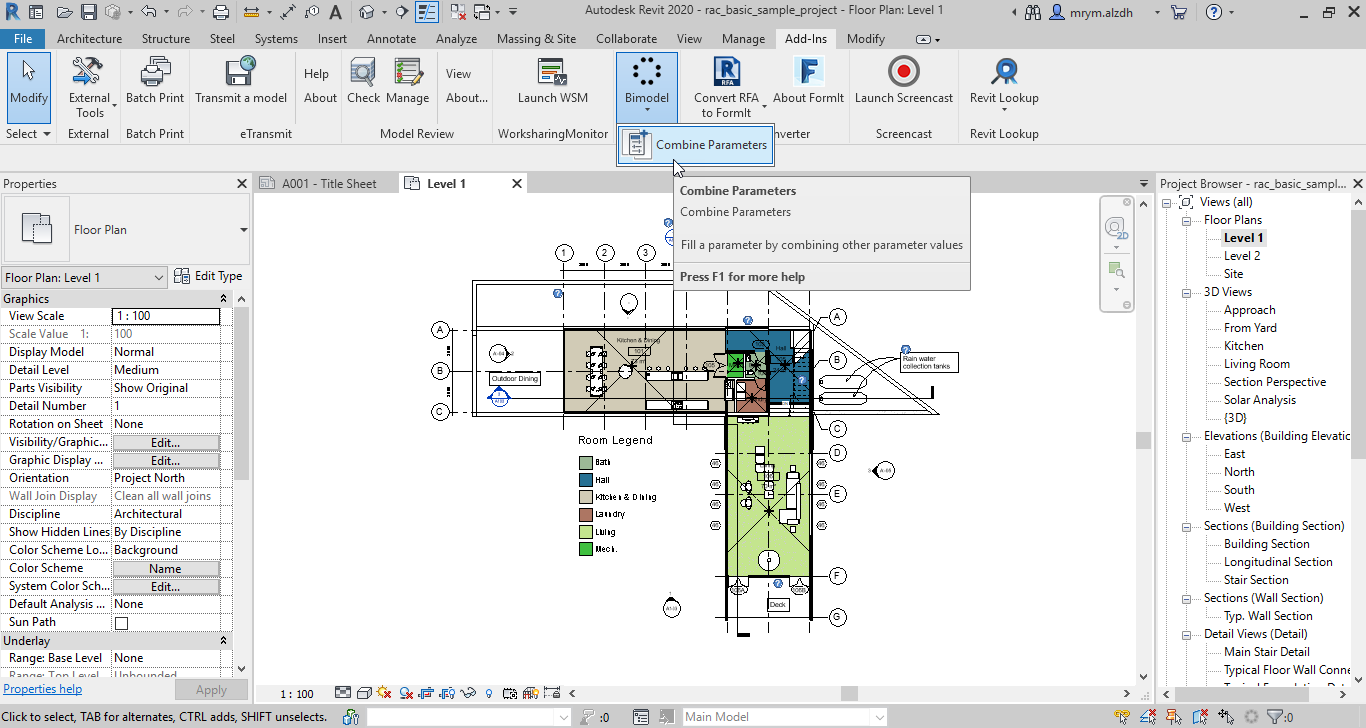Collapse the Floor Plans tree node
This screenshot has width=1366, height=728.
coord(1184,219)
